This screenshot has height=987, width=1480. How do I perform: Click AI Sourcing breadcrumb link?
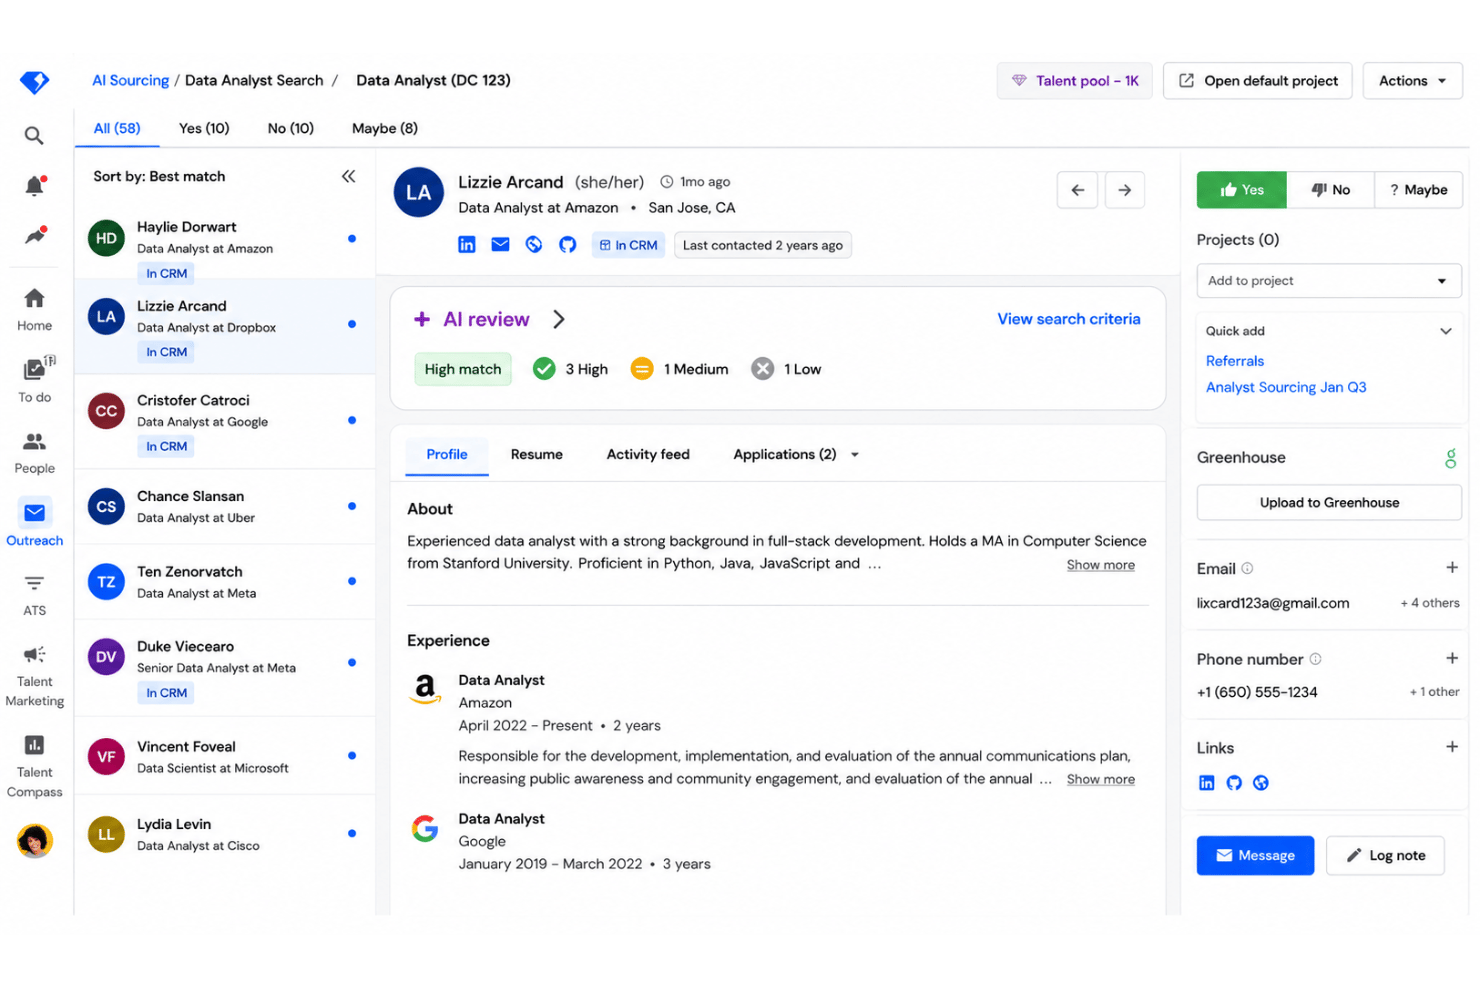click(131, 81)
